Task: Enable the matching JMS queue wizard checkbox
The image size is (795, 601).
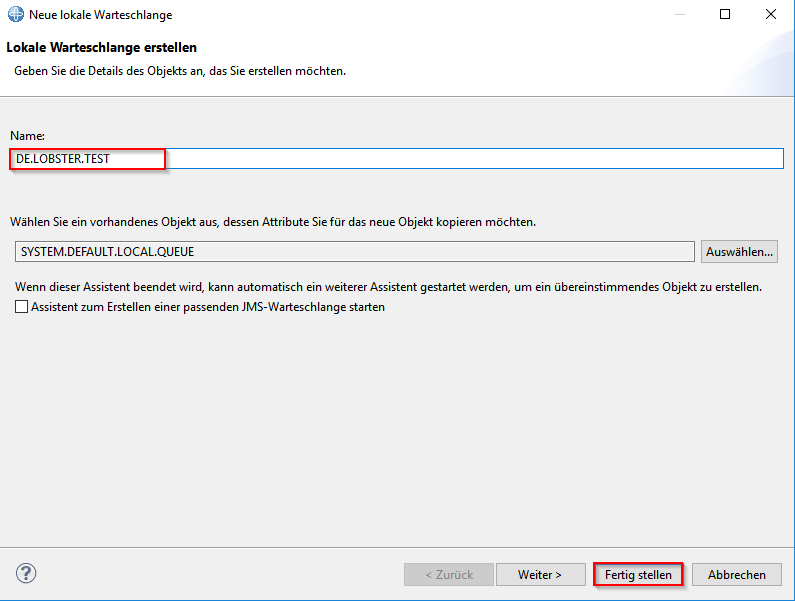Action: click(22, 308)
